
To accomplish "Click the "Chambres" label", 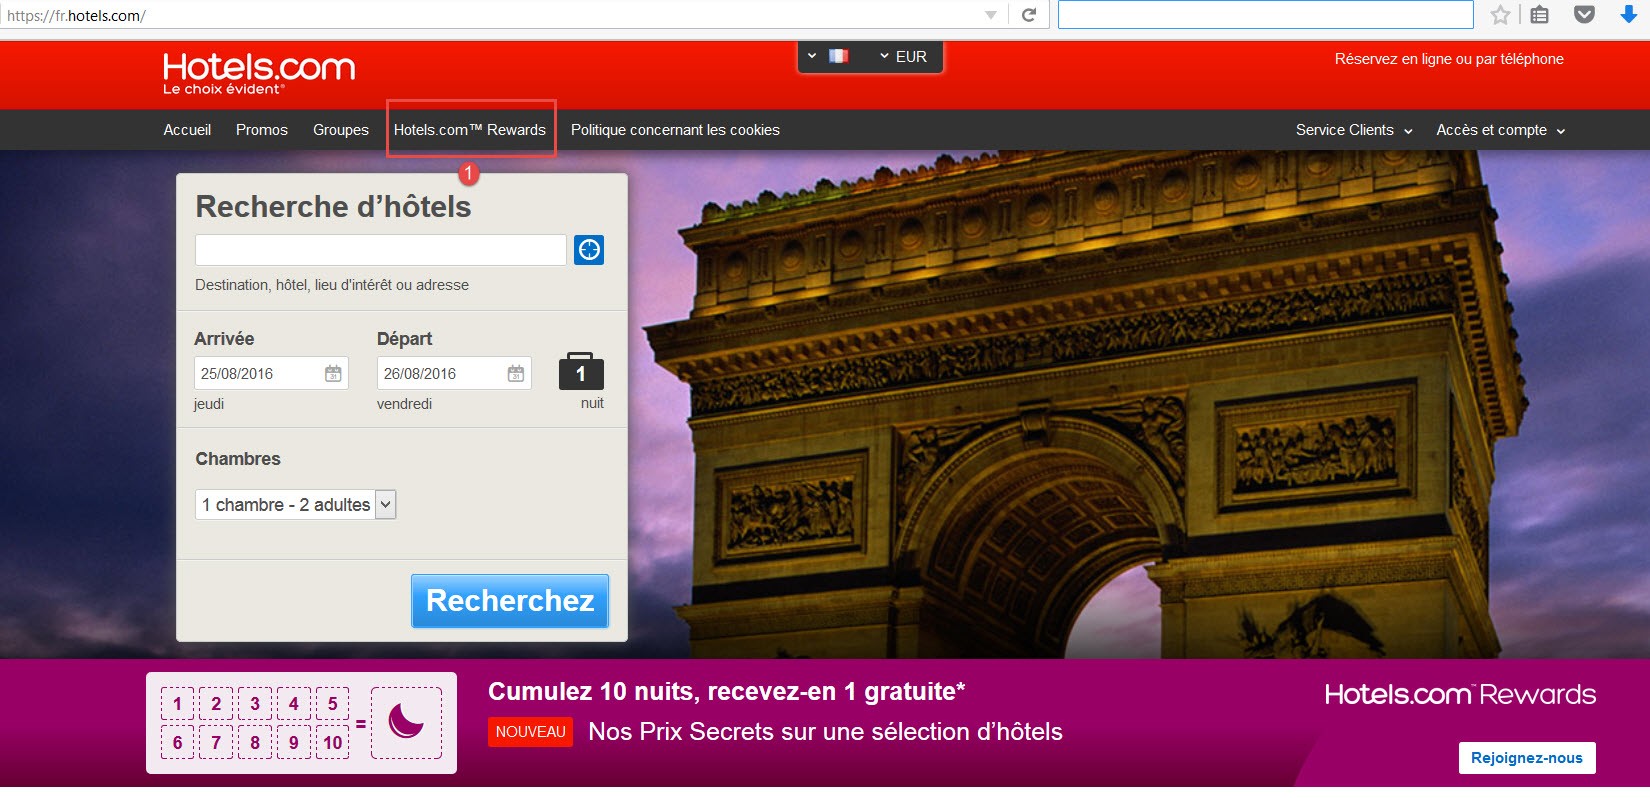I will tap(238, 459).
